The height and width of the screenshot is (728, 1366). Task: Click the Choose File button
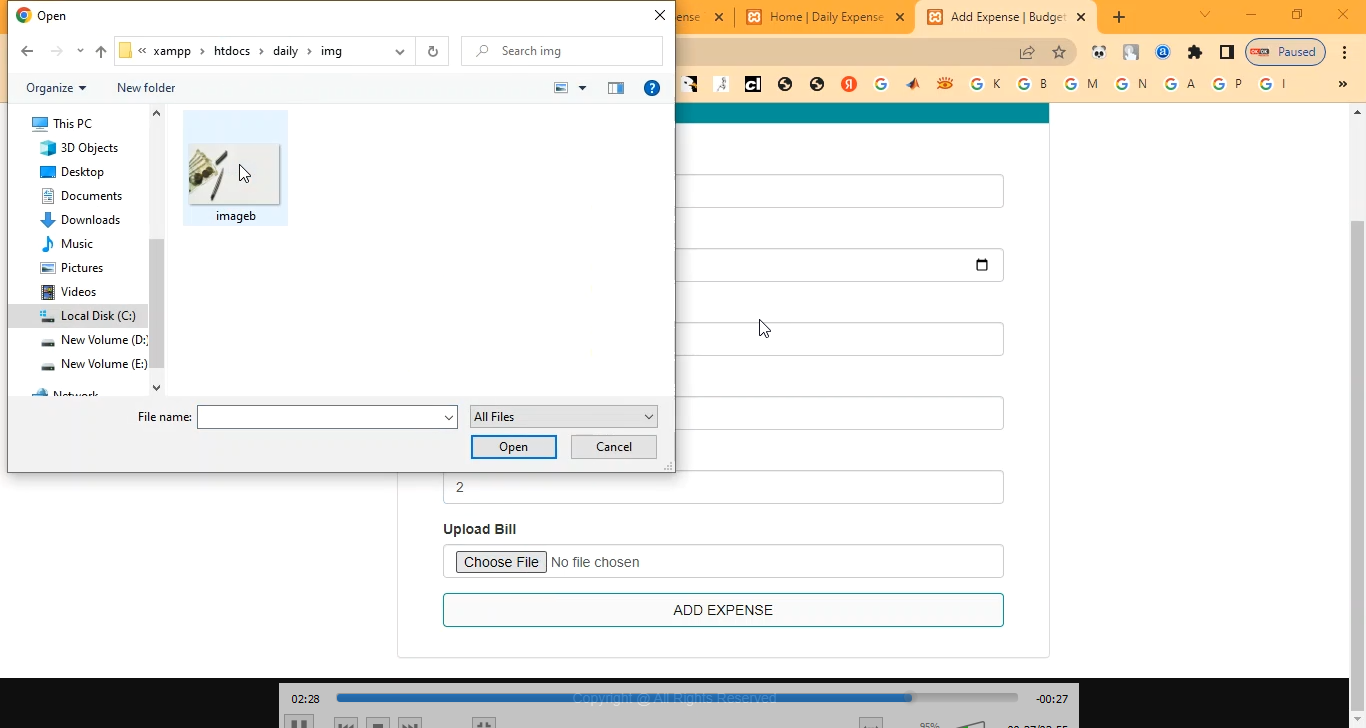click(x=501, y=562)
